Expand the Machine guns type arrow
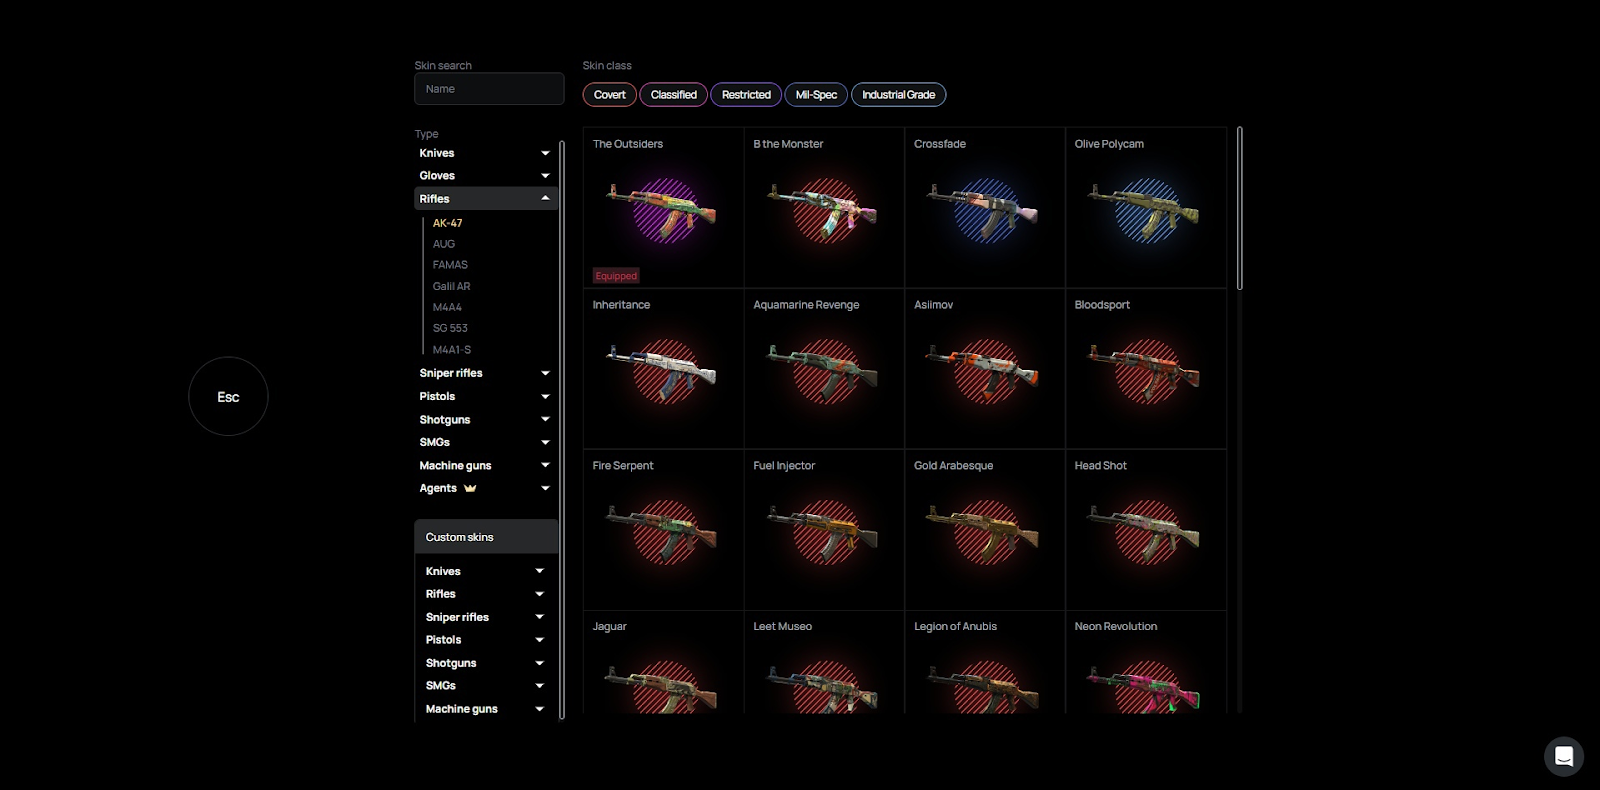Image resolution: width=1600 pixels, height=790 pixels. (x=545, y=465)
